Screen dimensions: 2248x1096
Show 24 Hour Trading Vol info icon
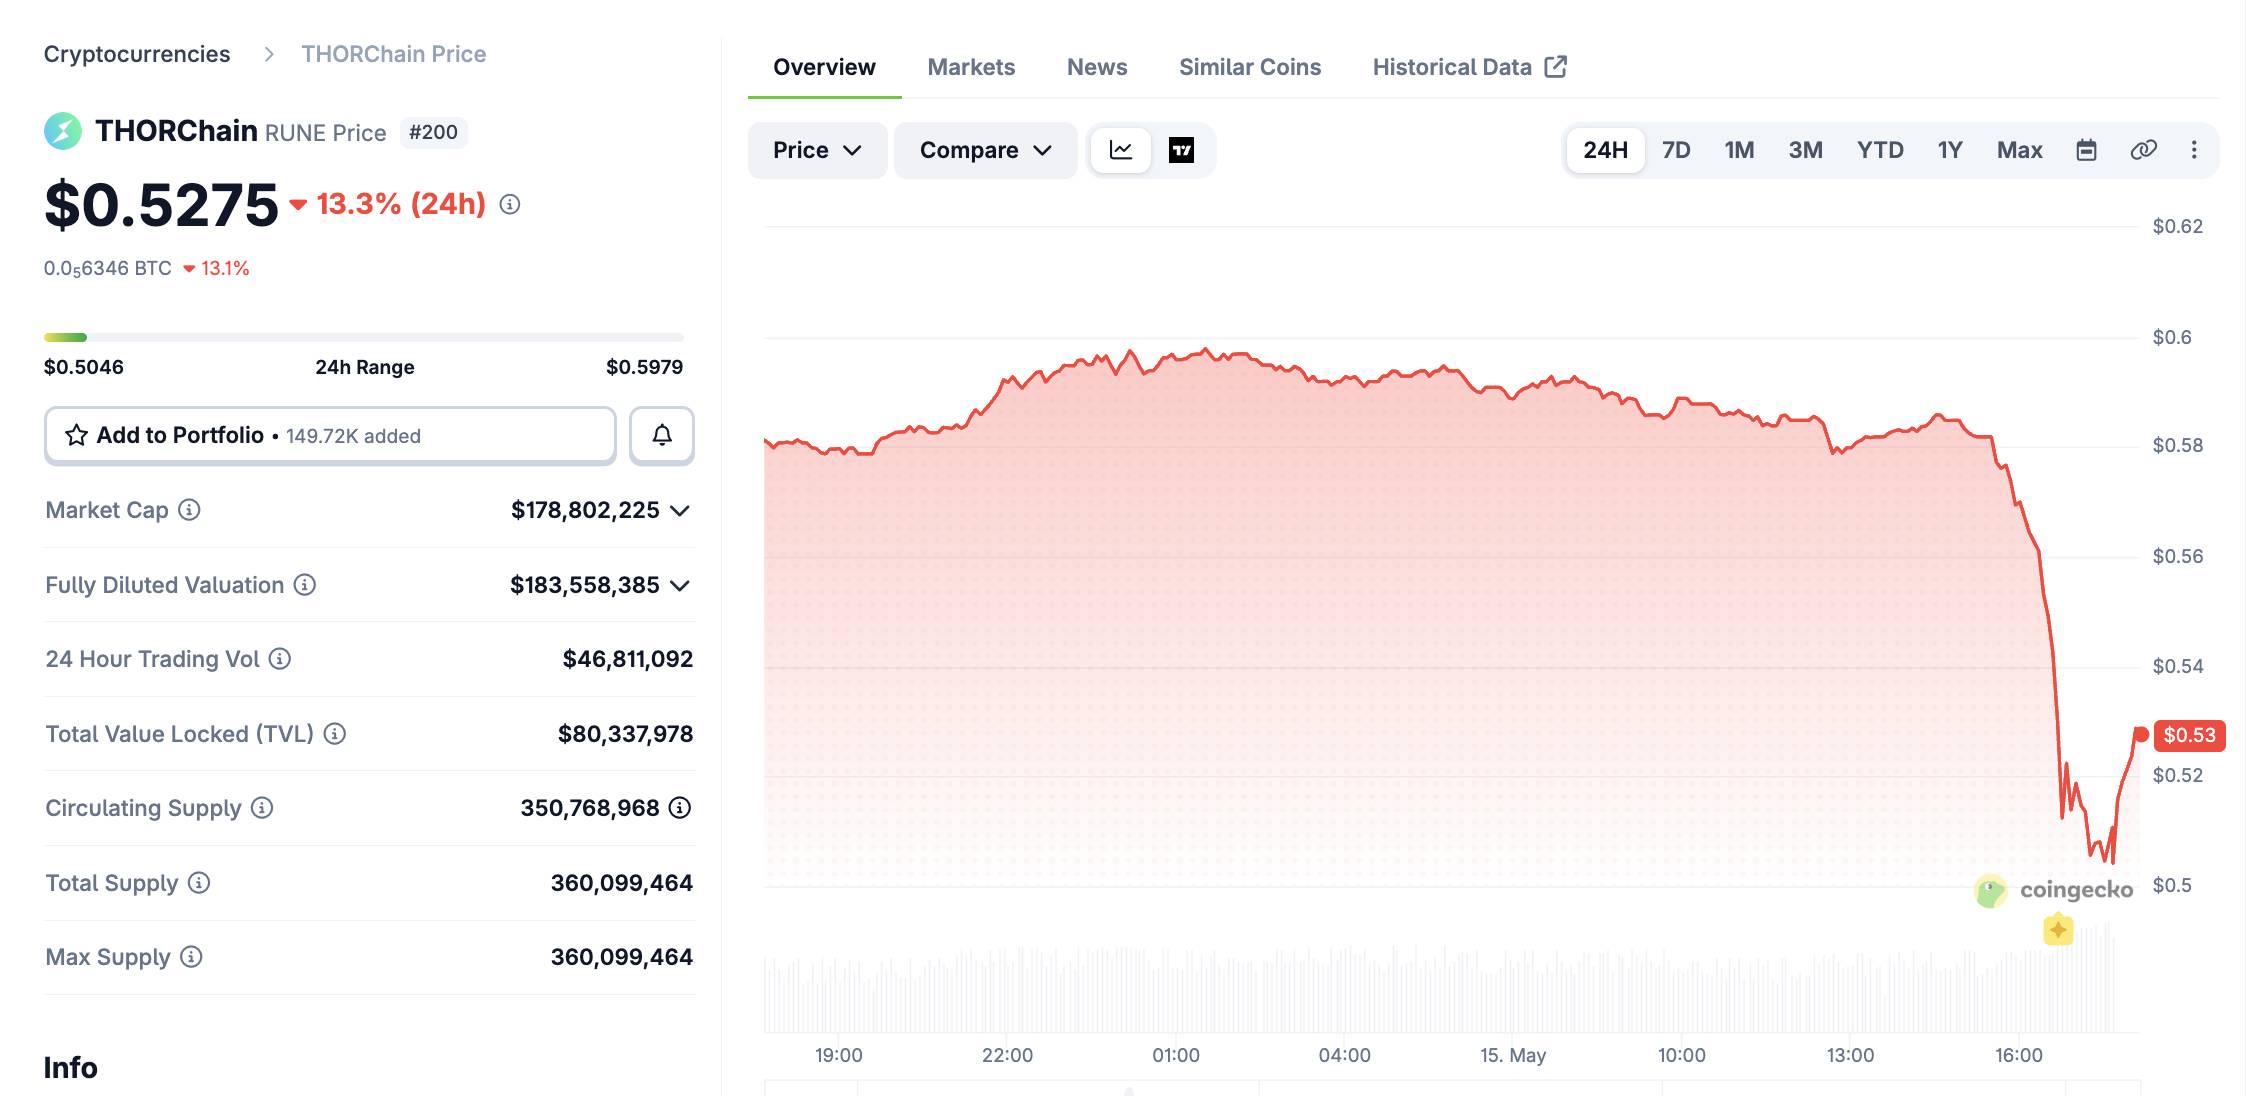coord(280,659)
